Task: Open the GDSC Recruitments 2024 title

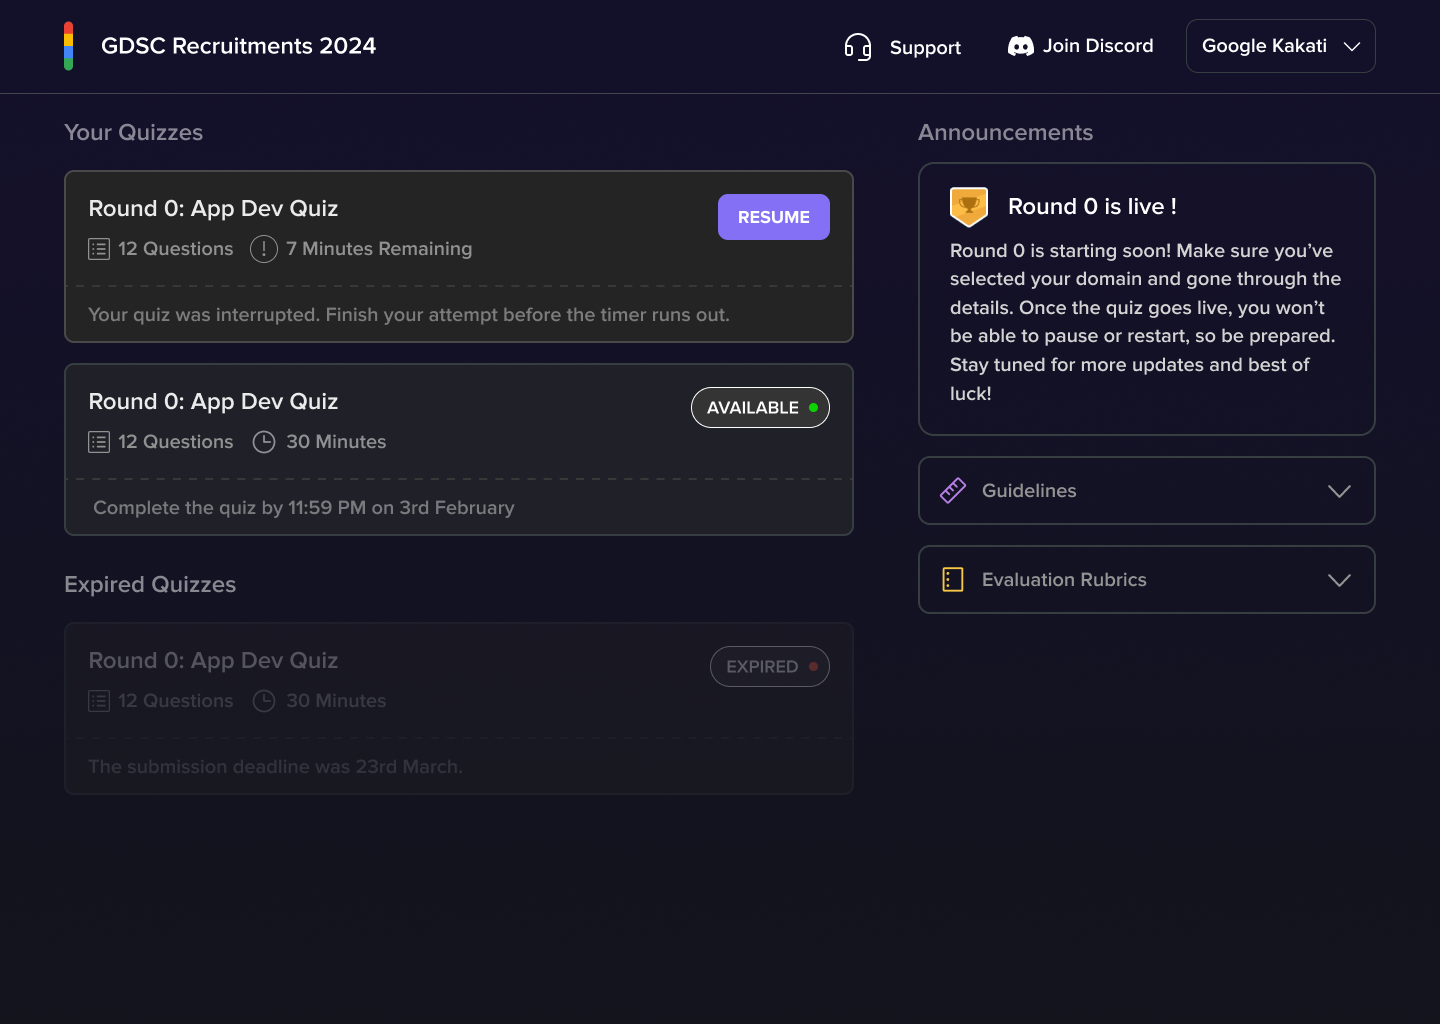Action: coord(238,46)
